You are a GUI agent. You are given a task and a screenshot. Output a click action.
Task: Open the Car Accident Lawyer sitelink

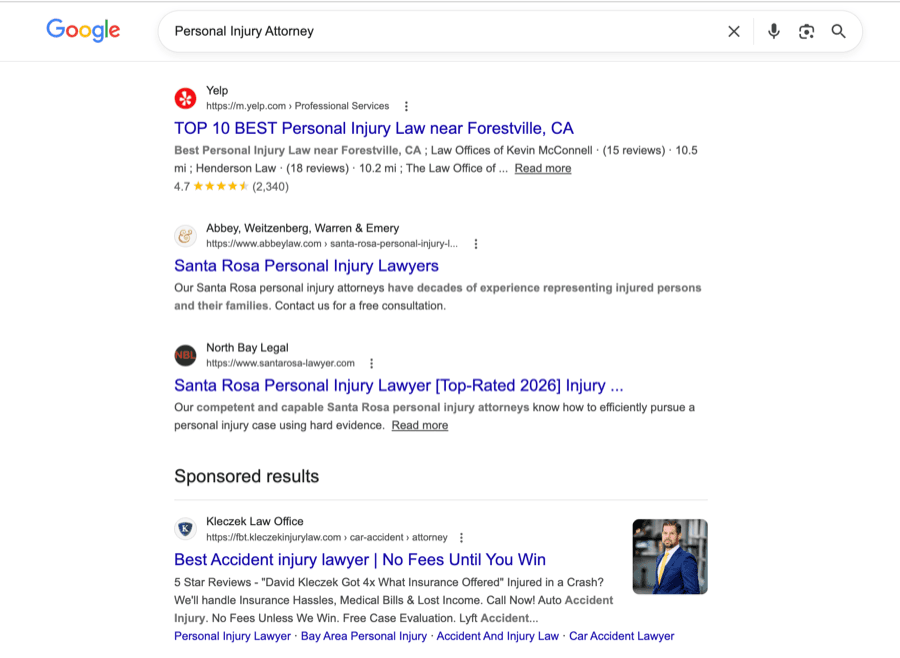621,635
